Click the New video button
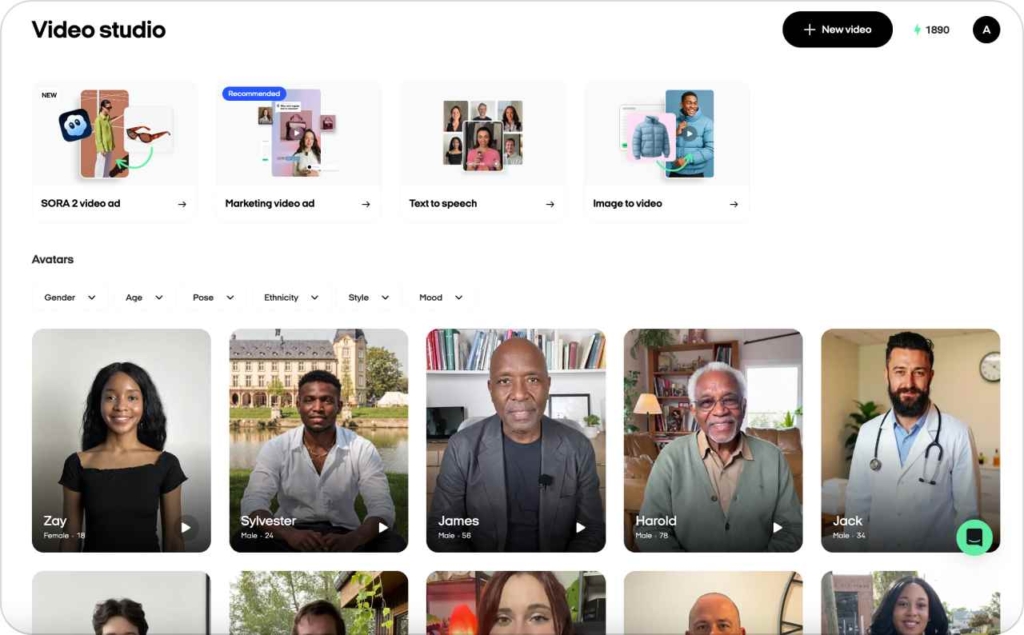The image size is (1024, 635). coord(837,30)
